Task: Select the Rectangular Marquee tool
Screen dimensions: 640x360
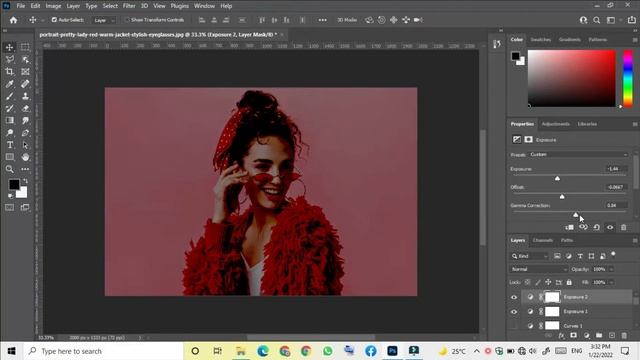Action: [25, 47]
